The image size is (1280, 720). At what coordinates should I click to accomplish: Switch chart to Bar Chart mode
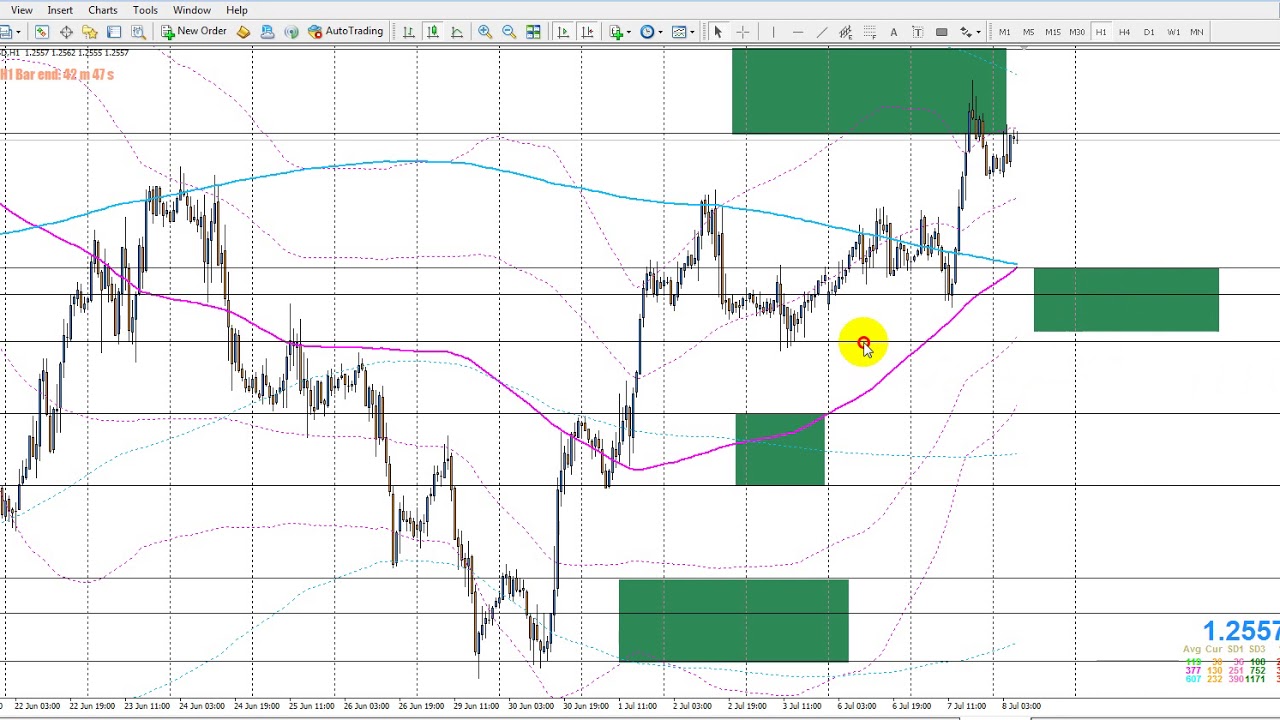409,32
